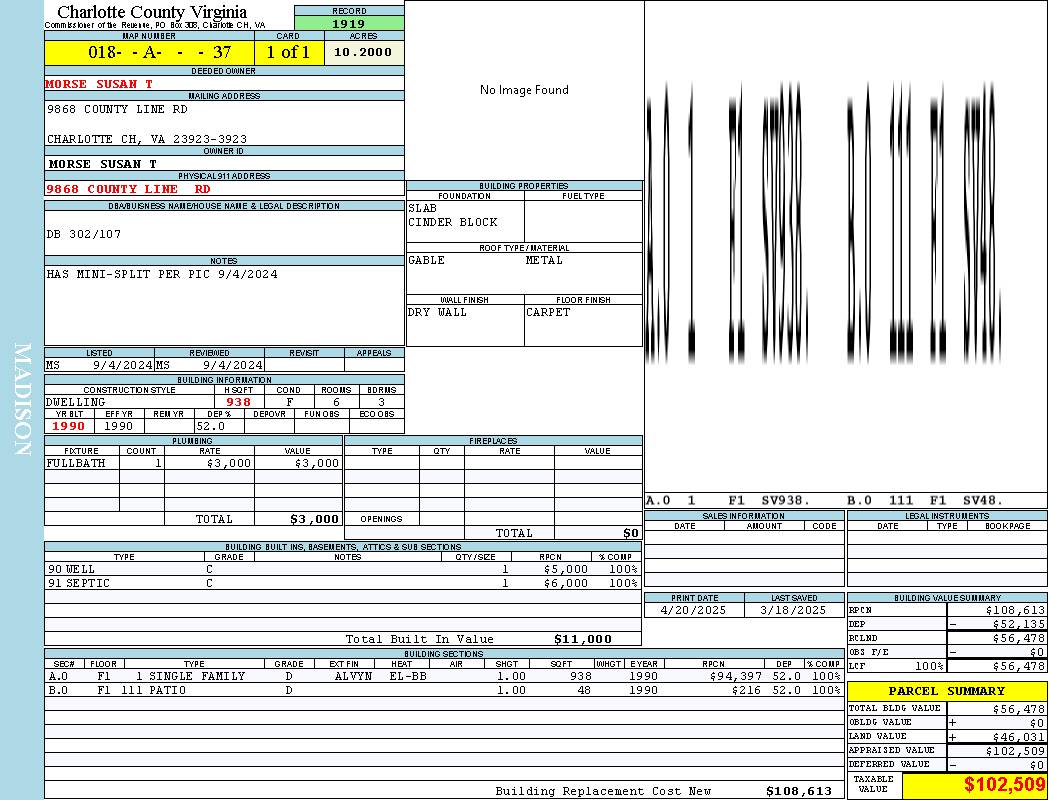Click the FULLBATH plumbing fixture
This screenshot has height=800, width=1050.
point(76,463)
